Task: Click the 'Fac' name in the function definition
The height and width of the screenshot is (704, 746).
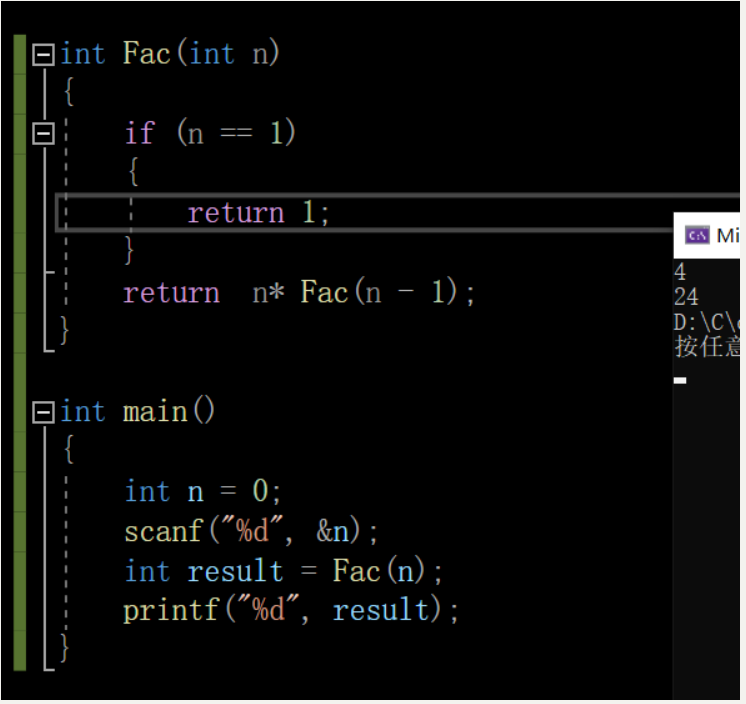Action: (x=147, y=53)
